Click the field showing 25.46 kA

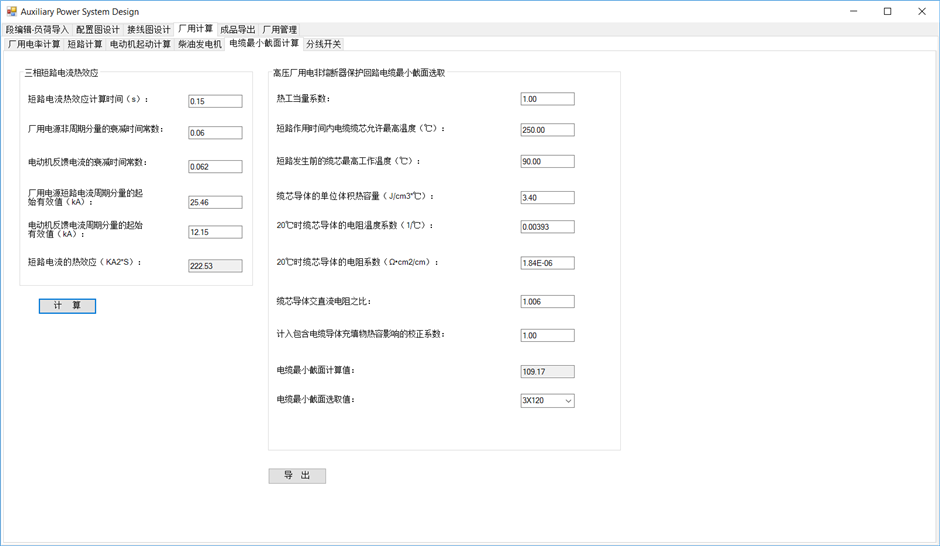point(215,202)
